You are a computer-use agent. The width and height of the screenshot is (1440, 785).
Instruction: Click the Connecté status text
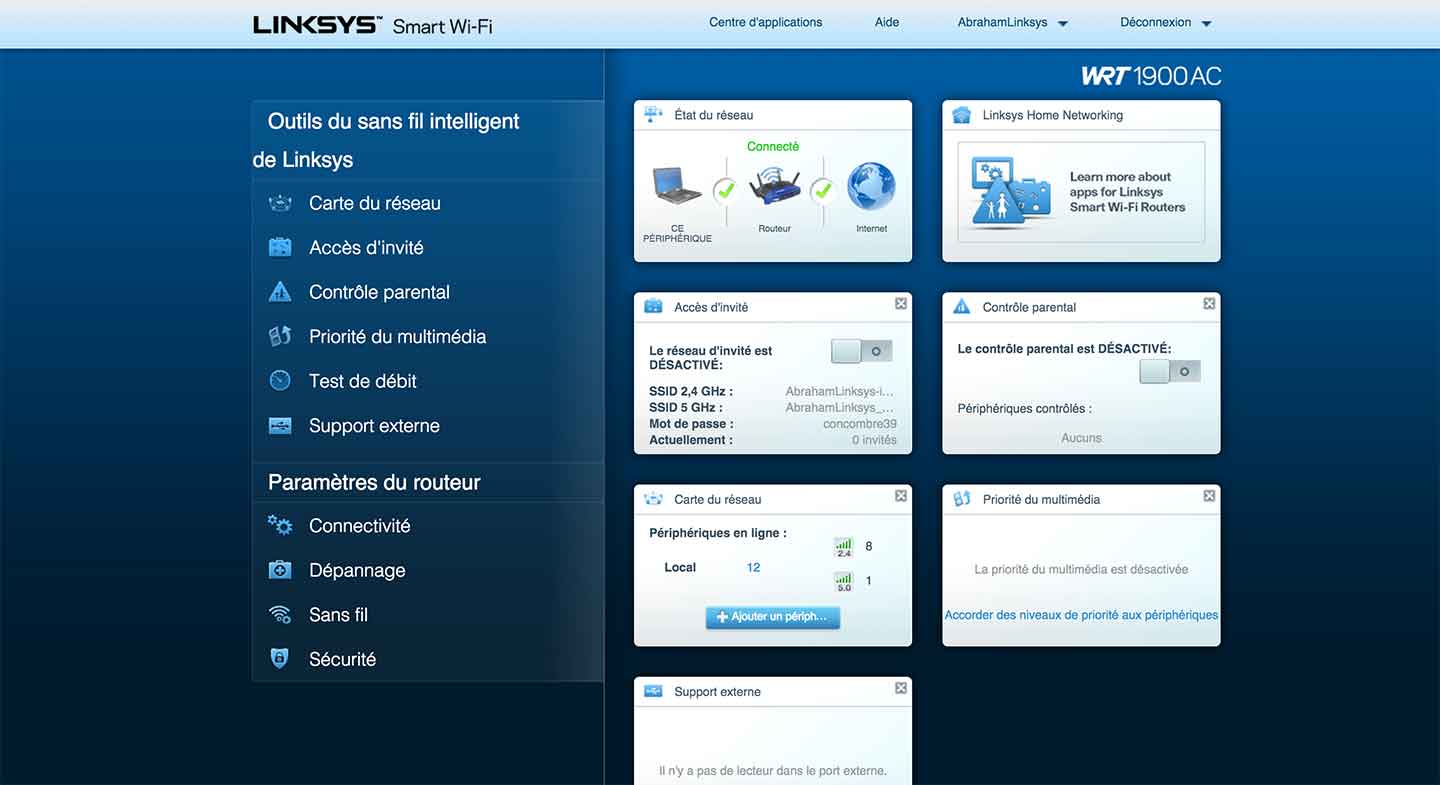(773, 146)
